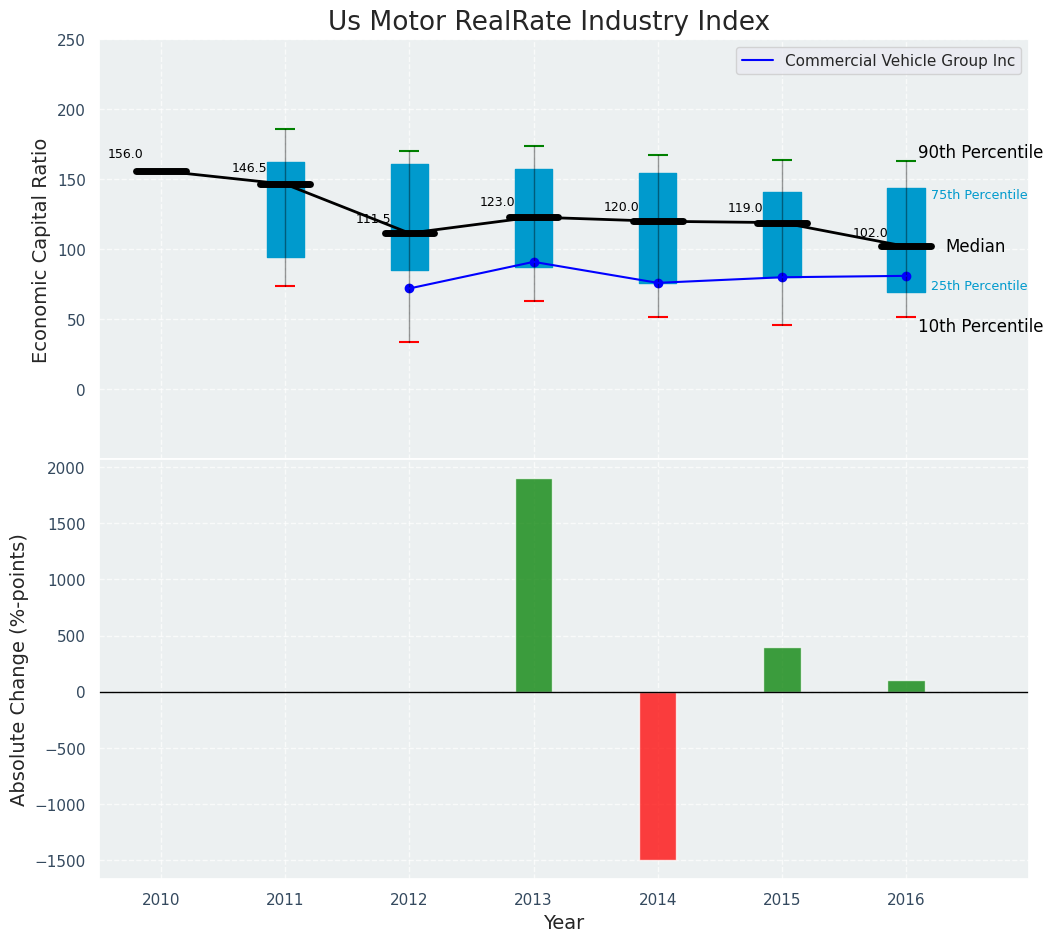Image resolution: width=1053 pixels, height=942 pixels.
Task: Click the blue data point for 2013
Action: [x=534, y=262]
